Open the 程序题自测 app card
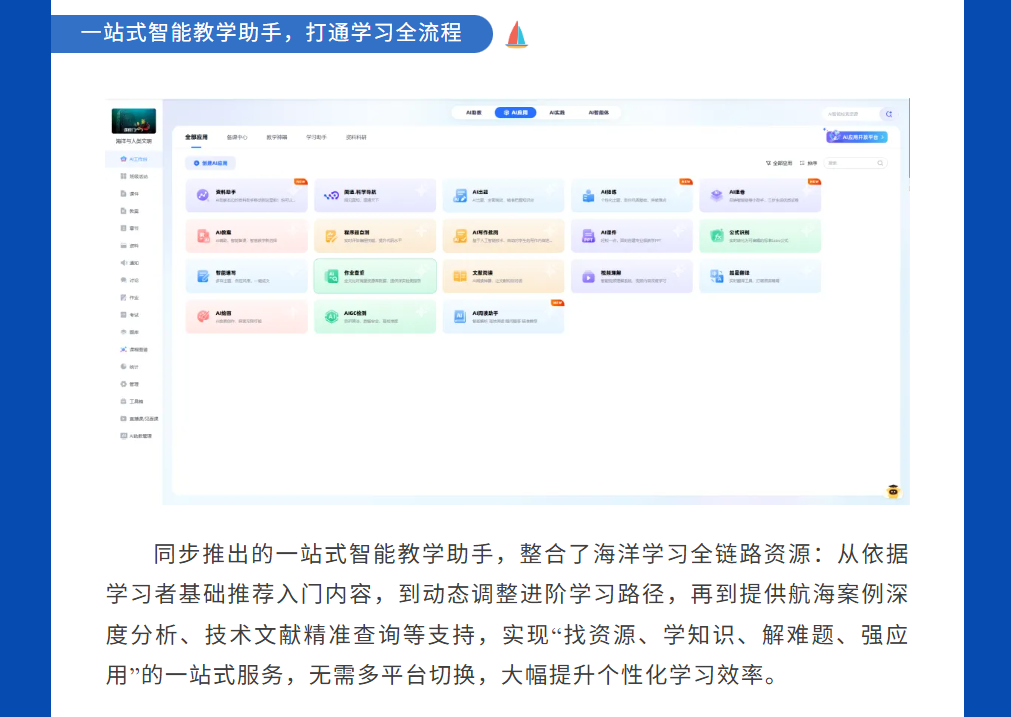1011x717 pixels. coord(375,236)
